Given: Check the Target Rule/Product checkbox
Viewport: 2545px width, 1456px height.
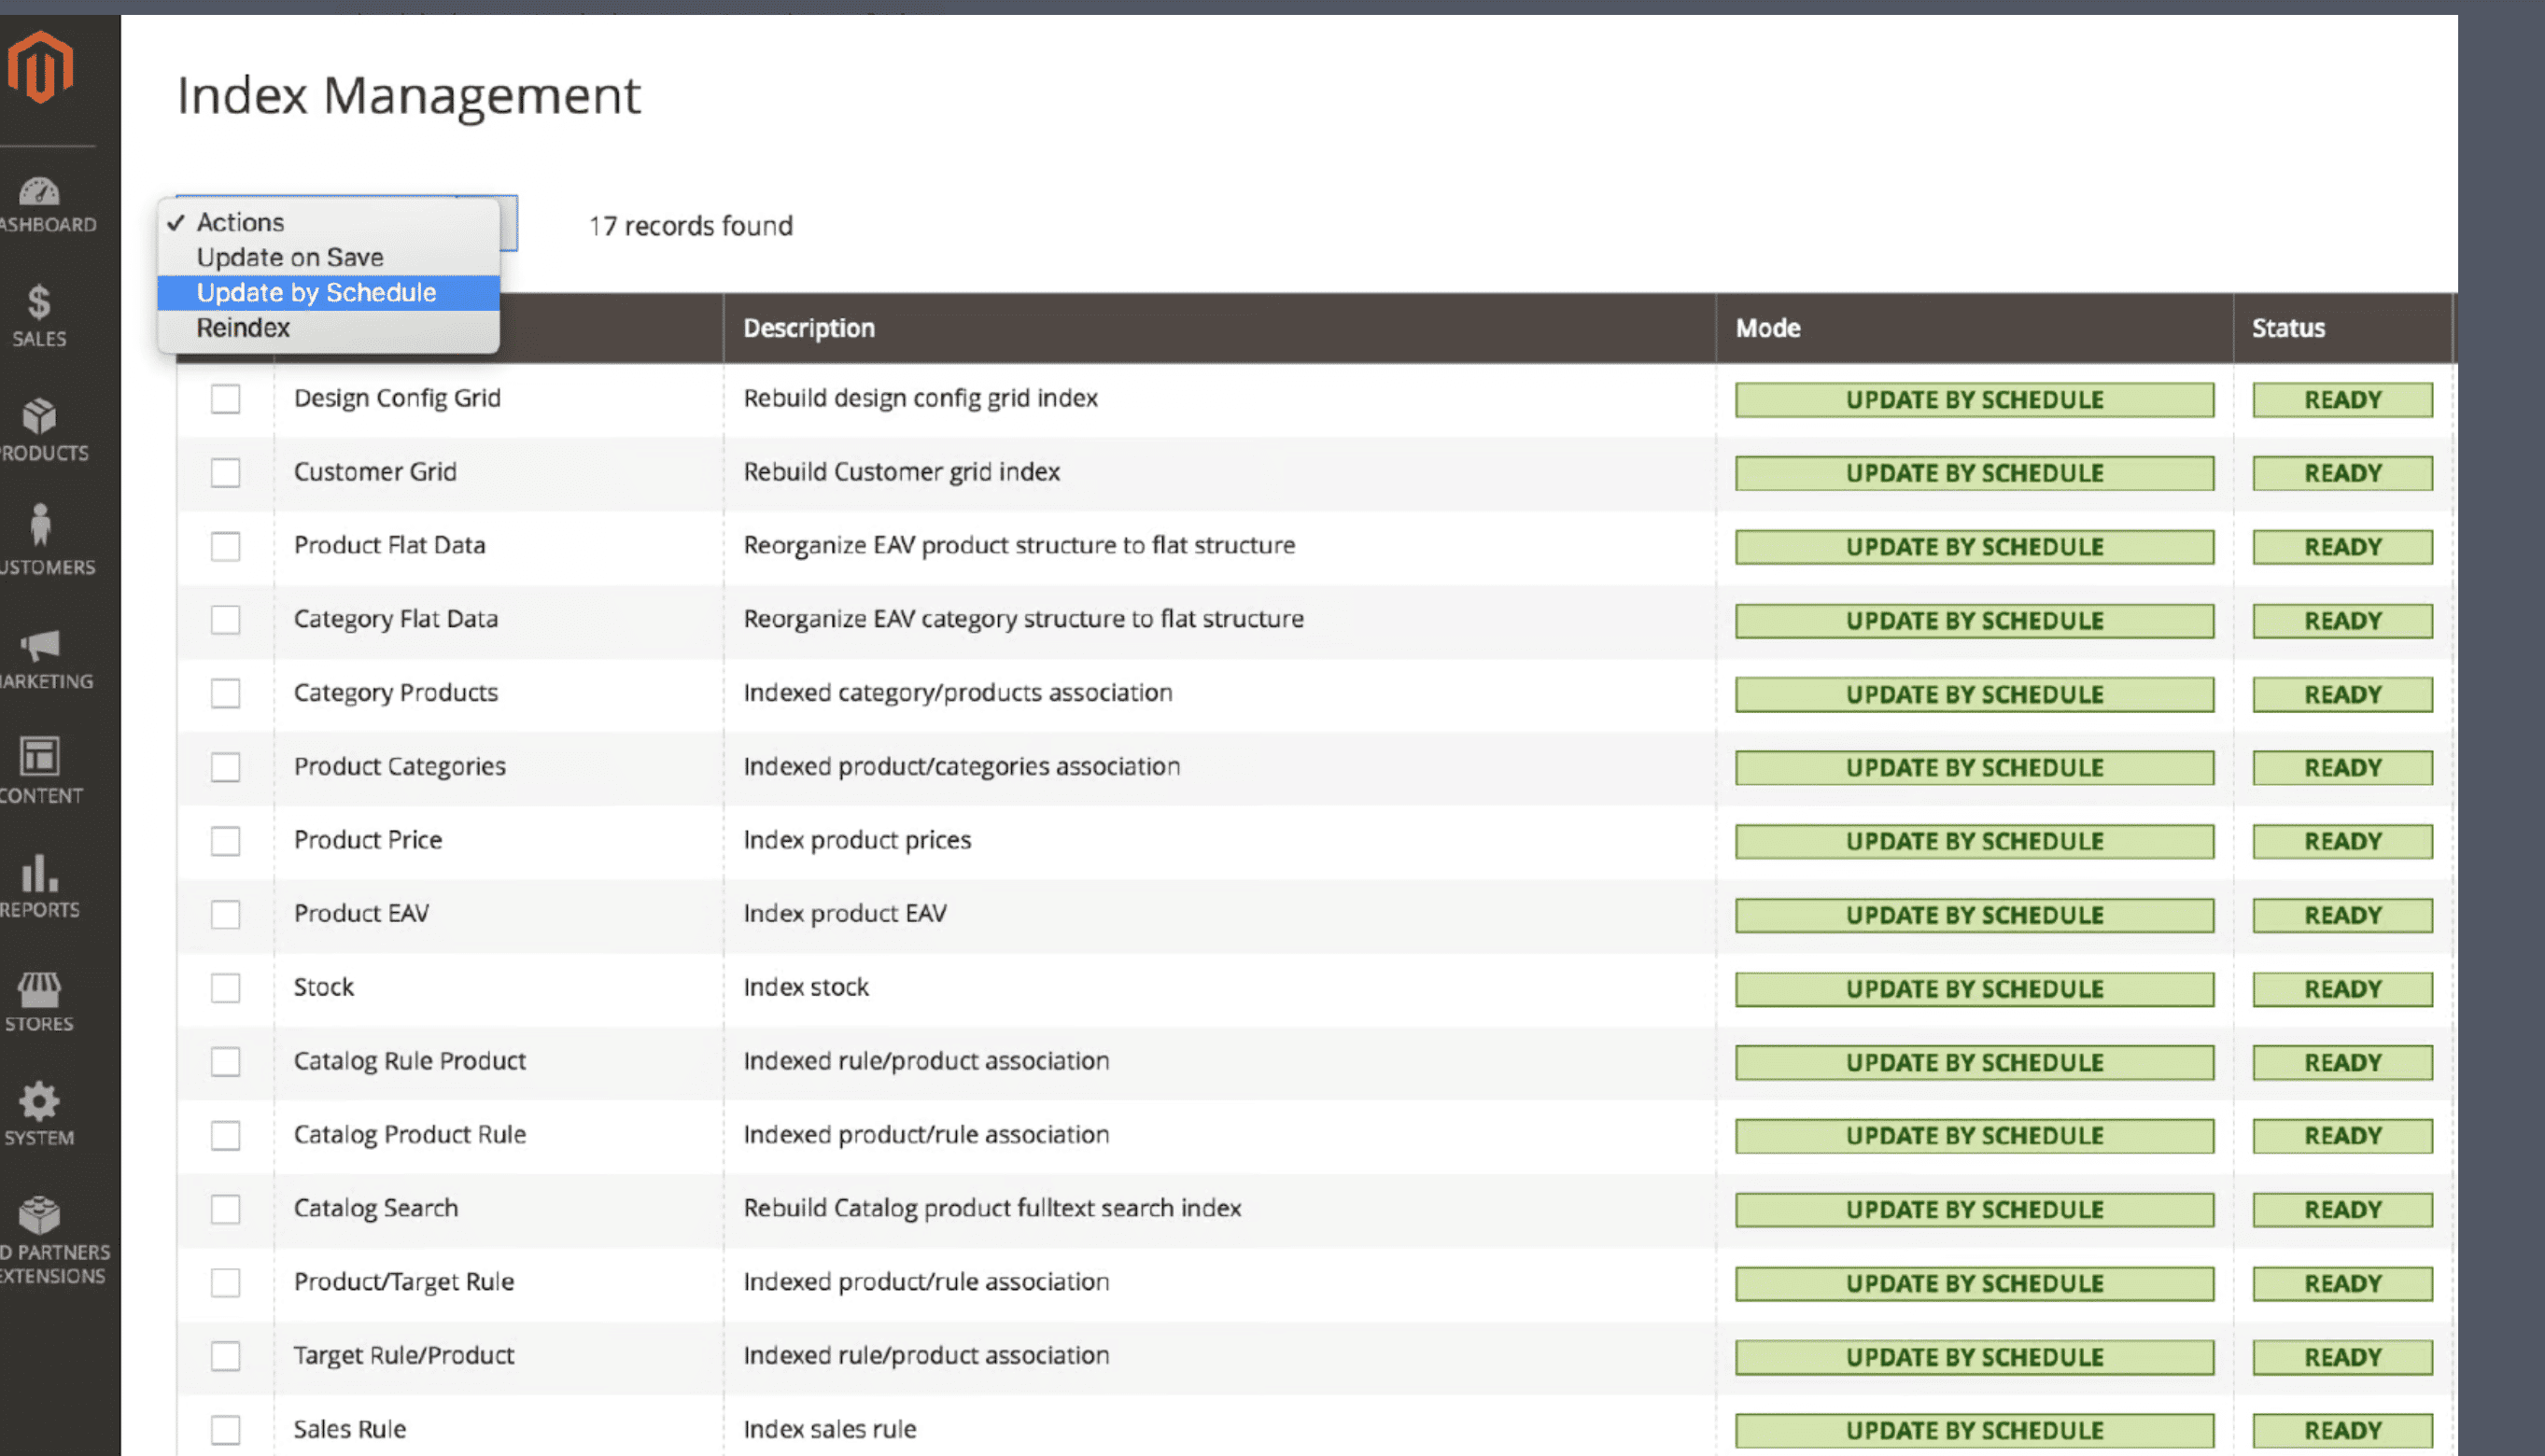Looking at the screenshot, I should tap(226, 1357).
